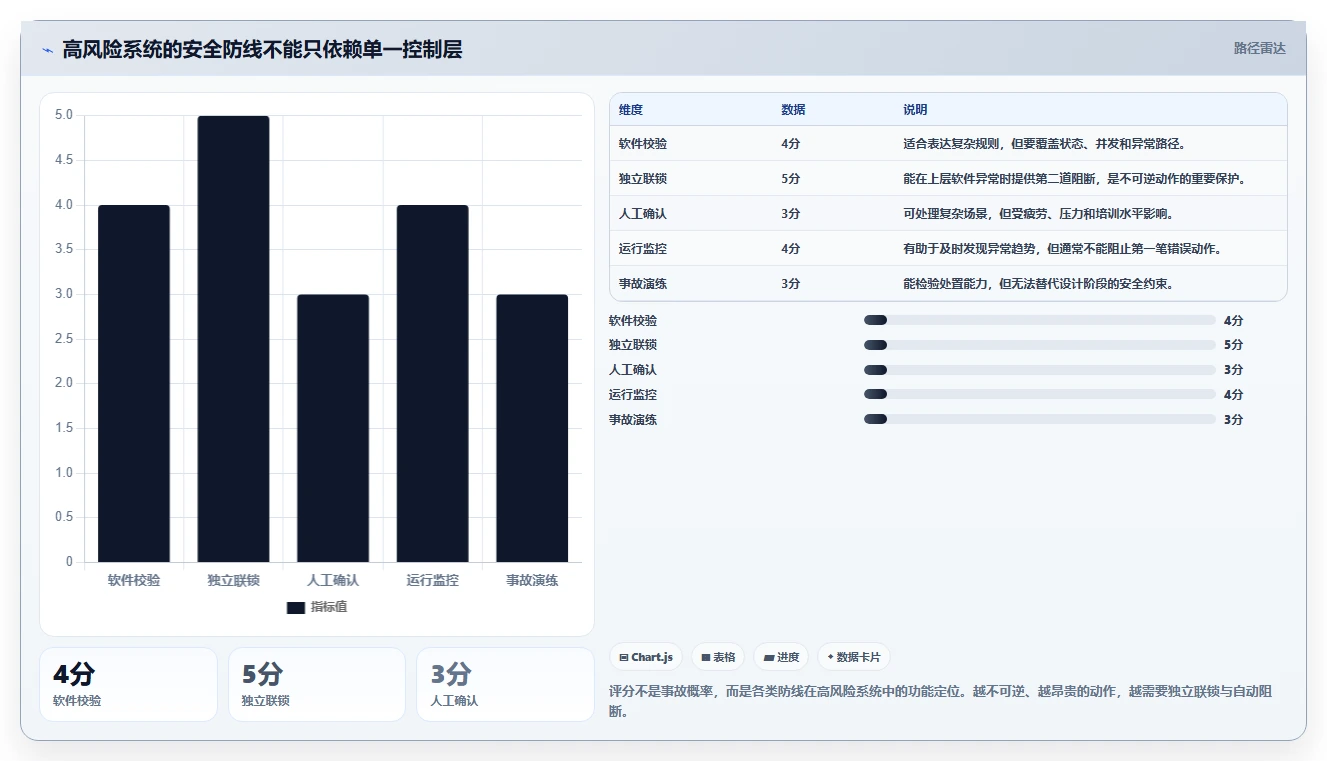This screenshot has width=1327, height=761.
Task: Click description starting 可处理复杂场景
Action: (1038, 214)
